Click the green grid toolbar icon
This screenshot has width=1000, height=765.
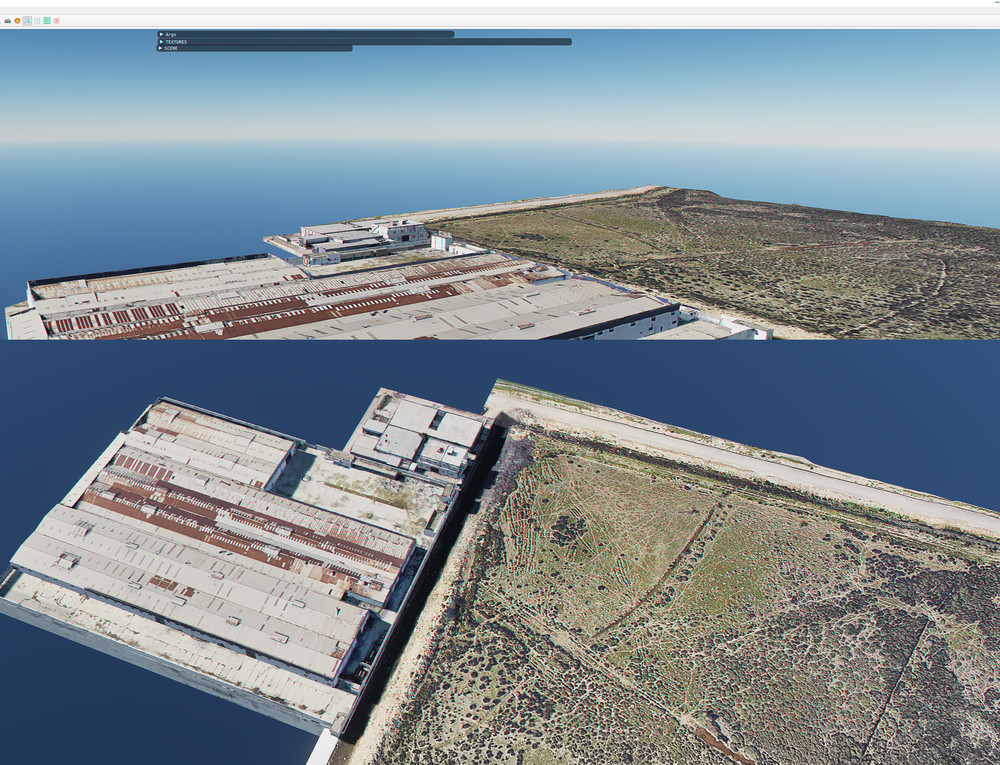[47, 21]
